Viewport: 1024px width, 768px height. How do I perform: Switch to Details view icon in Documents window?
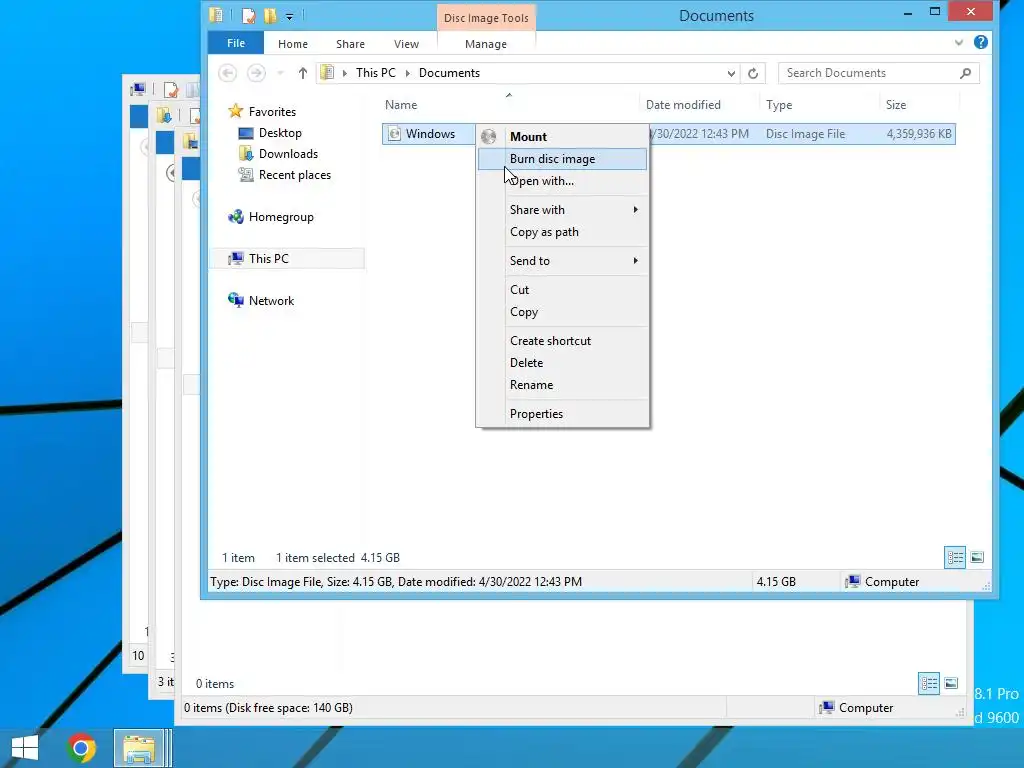[955, 557]
